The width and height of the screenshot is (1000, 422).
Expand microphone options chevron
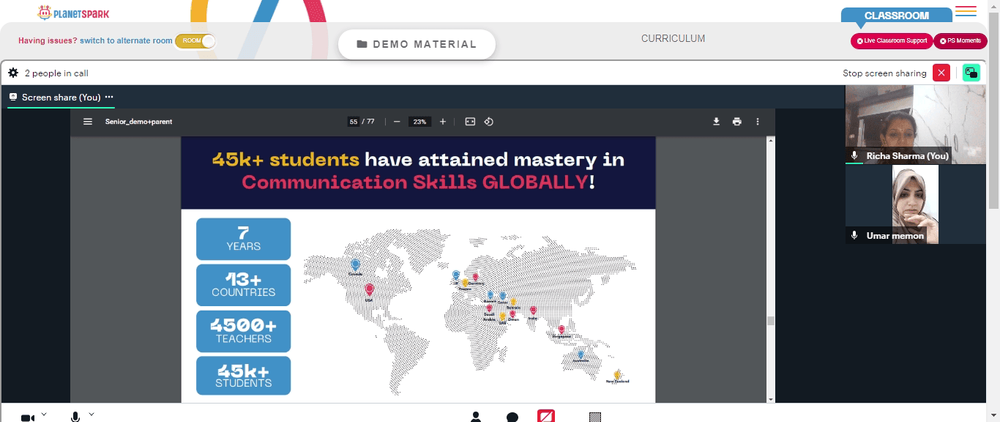point(91,414)
